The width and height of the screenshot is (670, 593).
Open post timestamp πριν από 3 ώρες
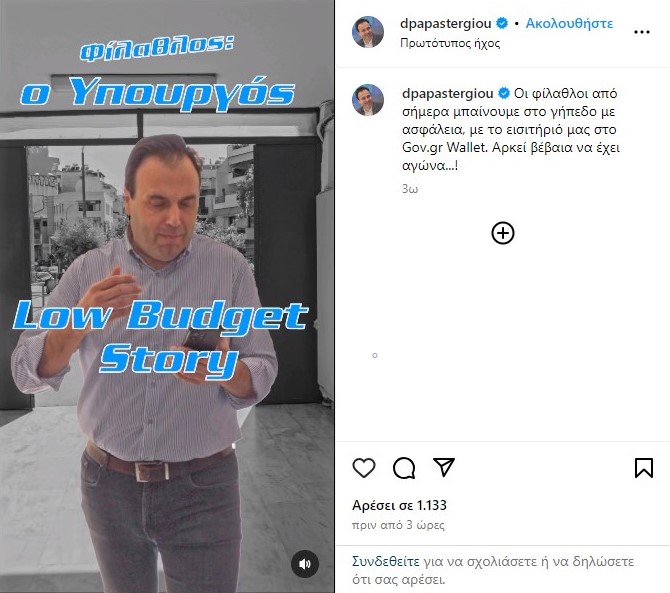pos(398,525)
